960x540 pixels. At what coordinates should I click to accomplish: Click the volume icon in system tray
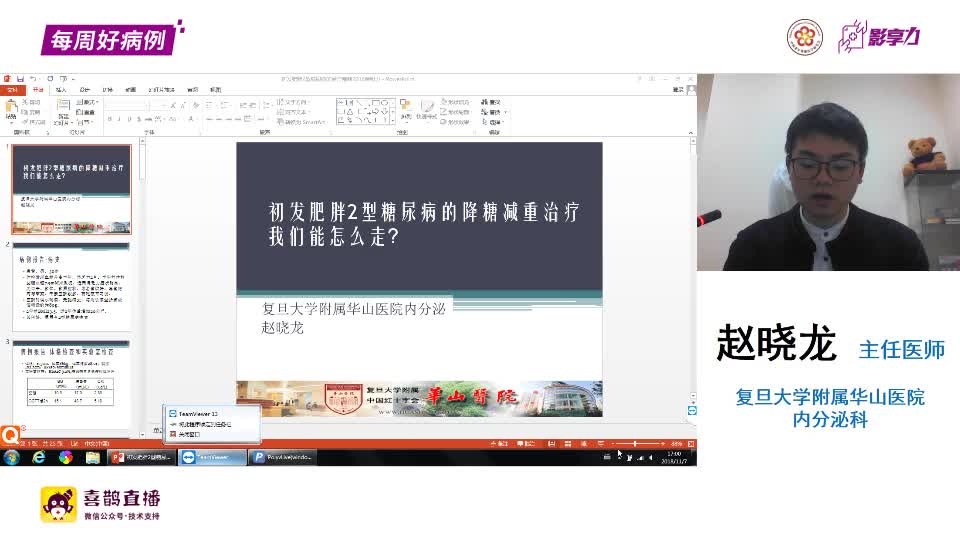650,457
